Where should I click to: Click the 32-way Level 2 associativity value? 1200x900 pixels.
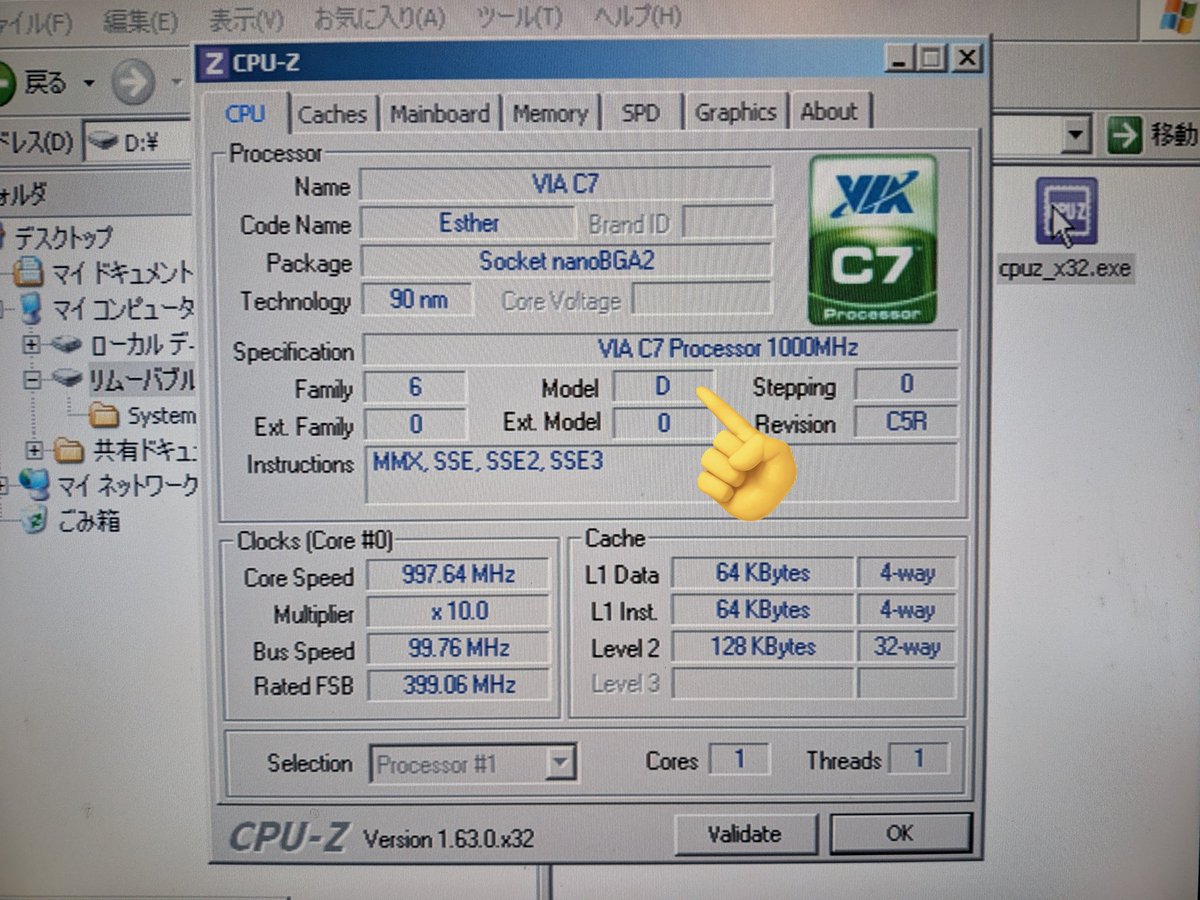(907, 647)
